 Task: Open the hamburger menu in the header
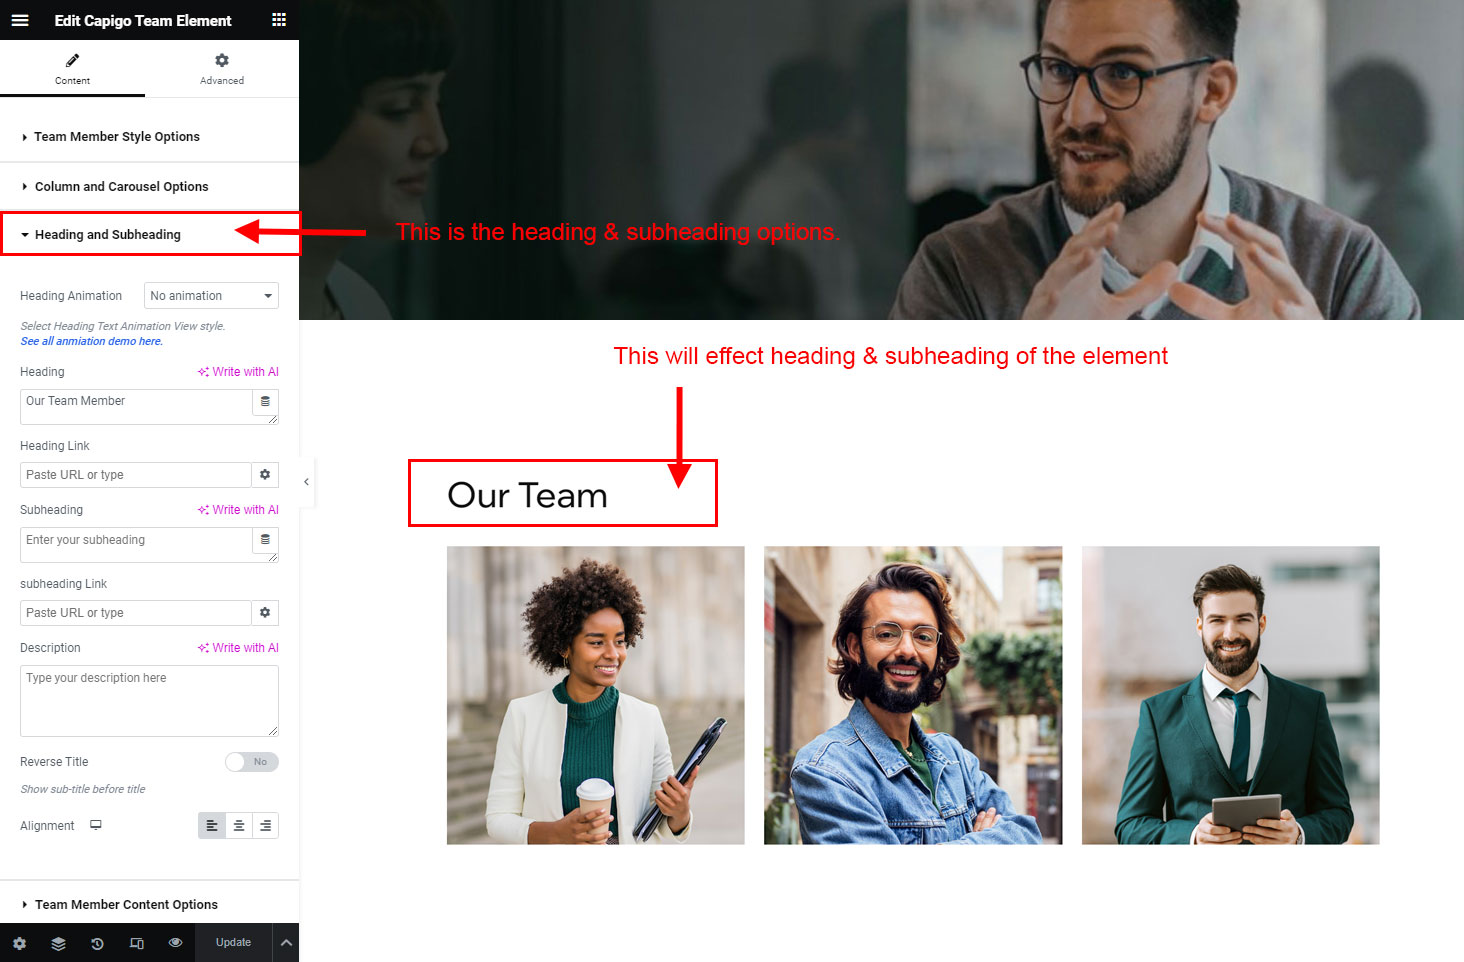tap(20, 20)
